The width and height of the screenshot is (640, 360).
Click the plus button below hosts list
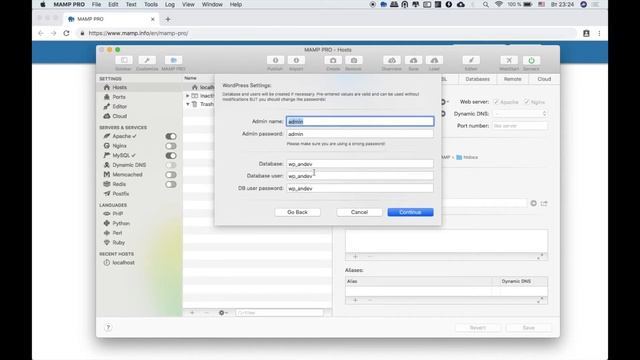(x=192, y=313)
